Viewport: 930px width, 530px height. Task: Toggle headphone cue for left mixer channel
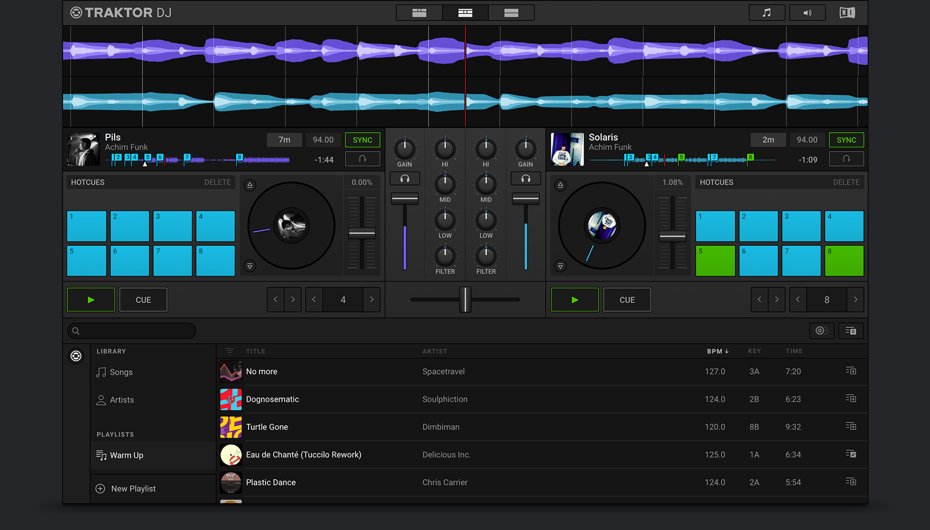[404, 179]
